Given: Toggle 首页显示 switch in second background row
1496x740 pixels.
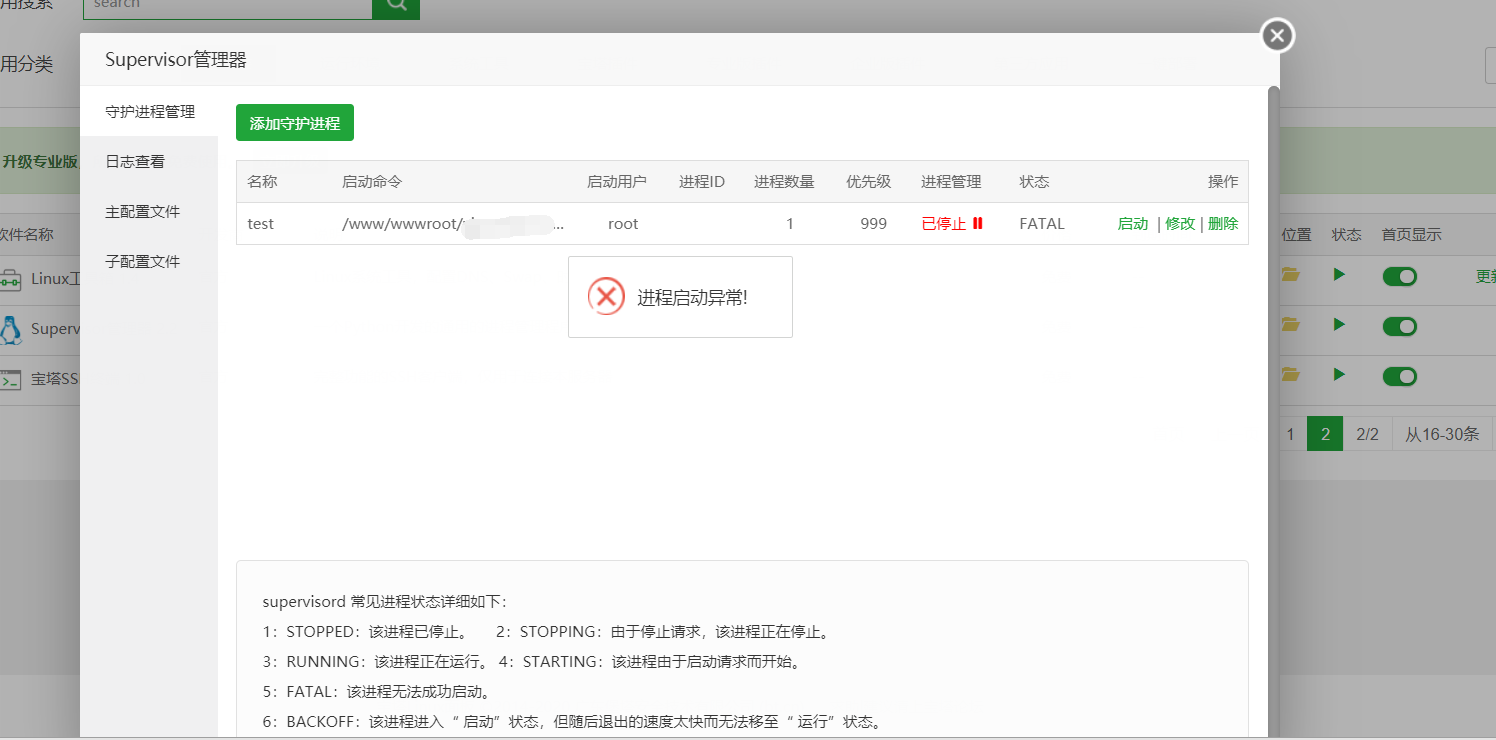Looking at the screenshot, I should [x=1400, y=326].
